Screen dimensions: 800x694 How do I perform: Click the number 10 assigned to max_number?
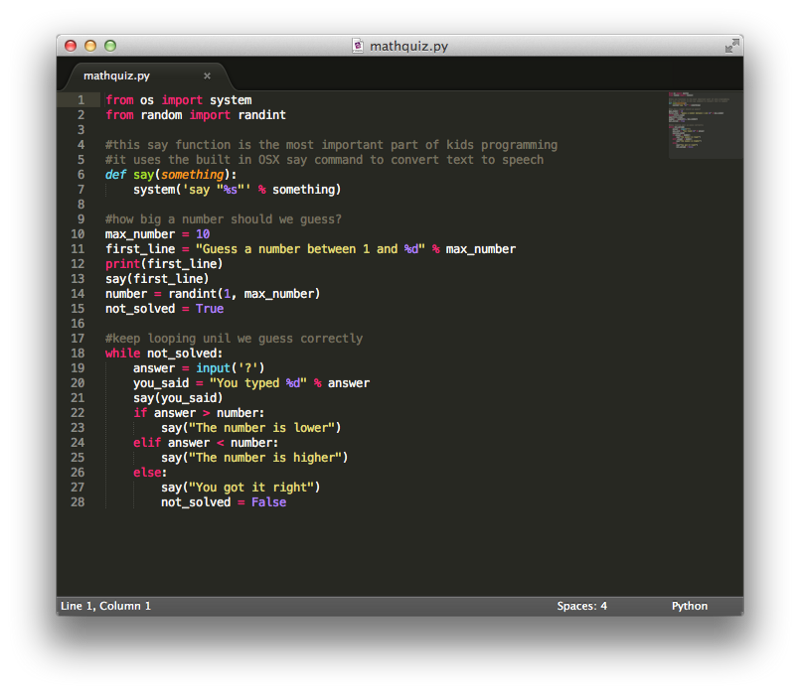(203, 234)
